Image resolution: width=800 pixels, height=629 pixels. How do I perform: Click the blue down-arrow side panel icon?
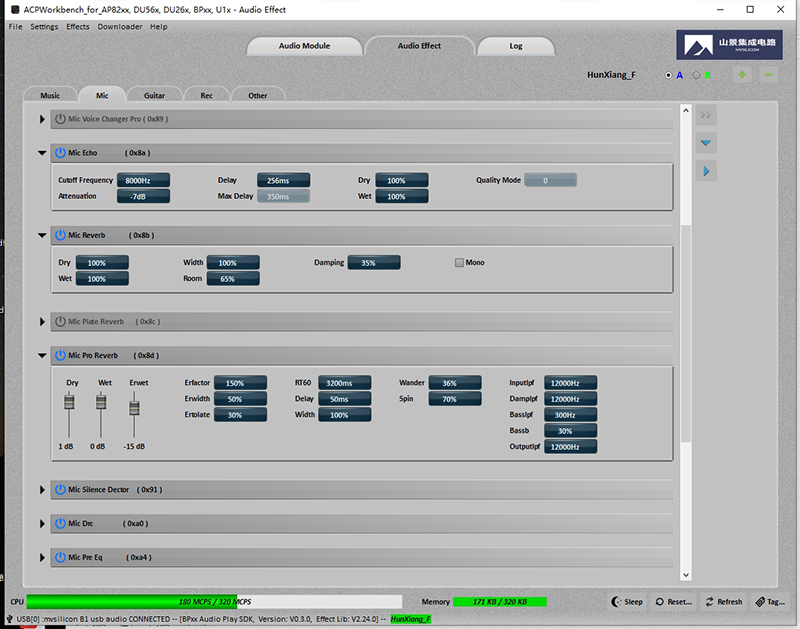(707, 143)
